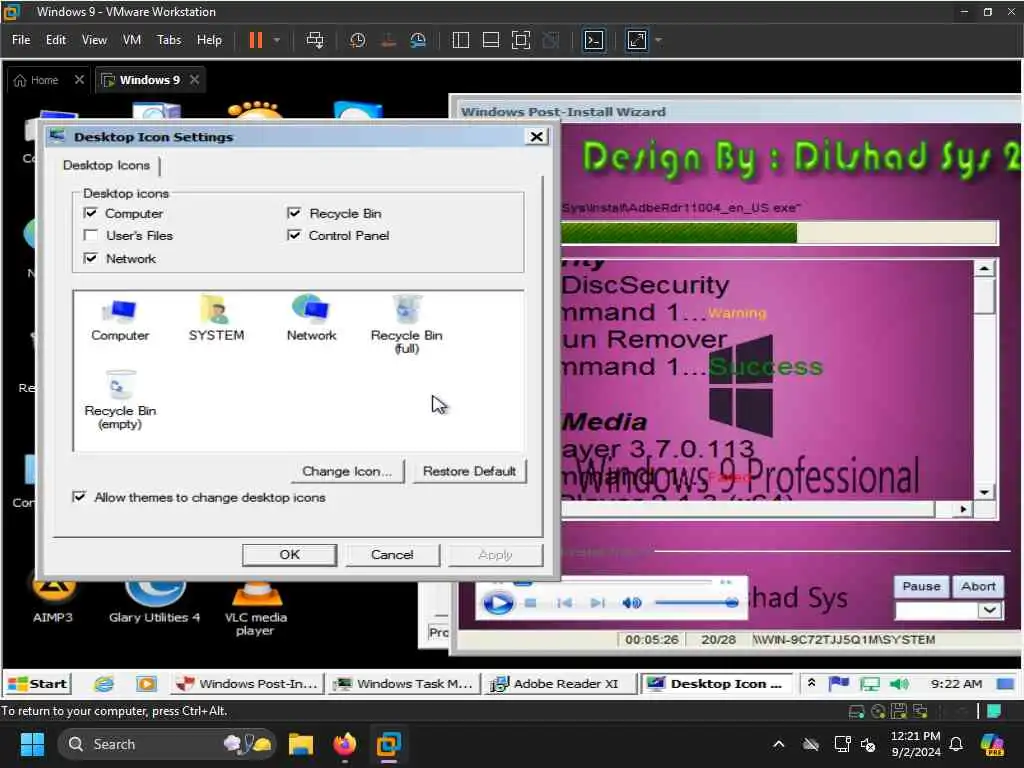The image size is (1024, 768).
Task: Open the dropdown next to the pause button
Action: tap(277, 40)
